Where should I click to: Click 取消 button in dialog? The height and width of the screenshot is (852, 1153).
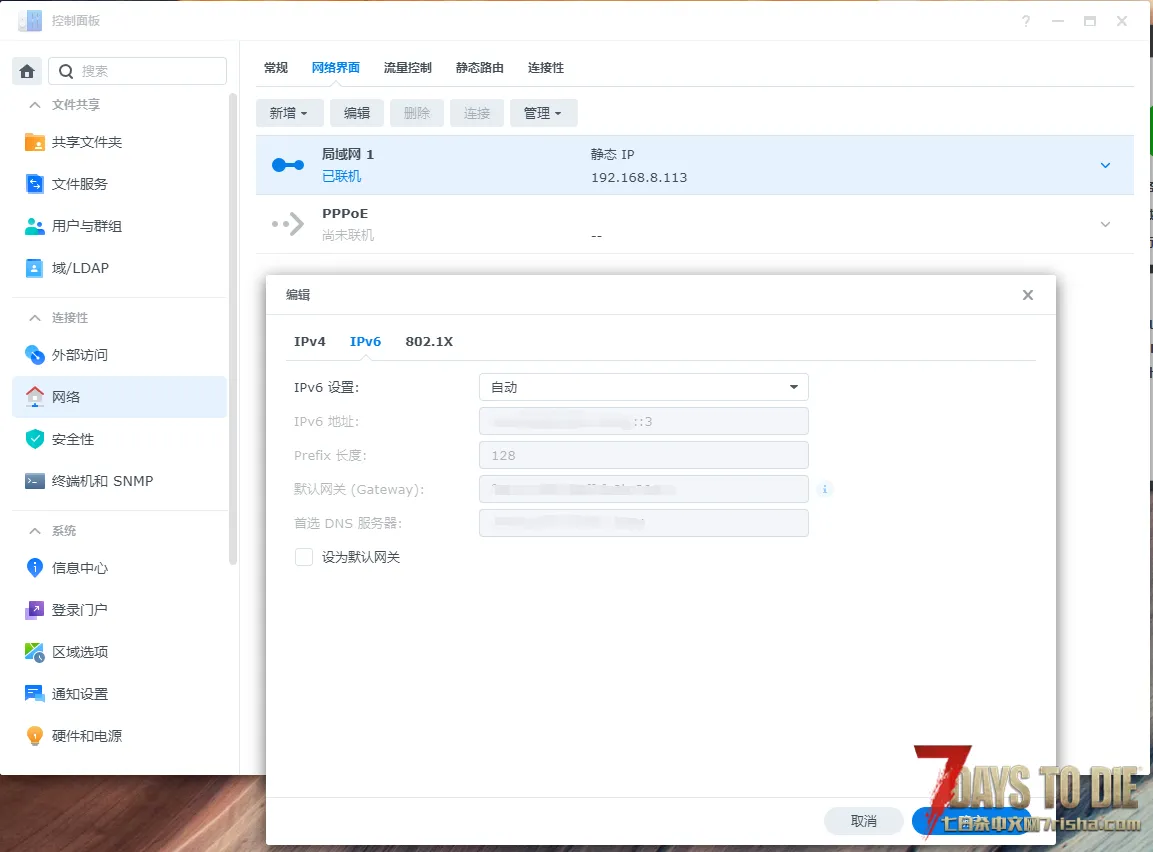[863, 821]
